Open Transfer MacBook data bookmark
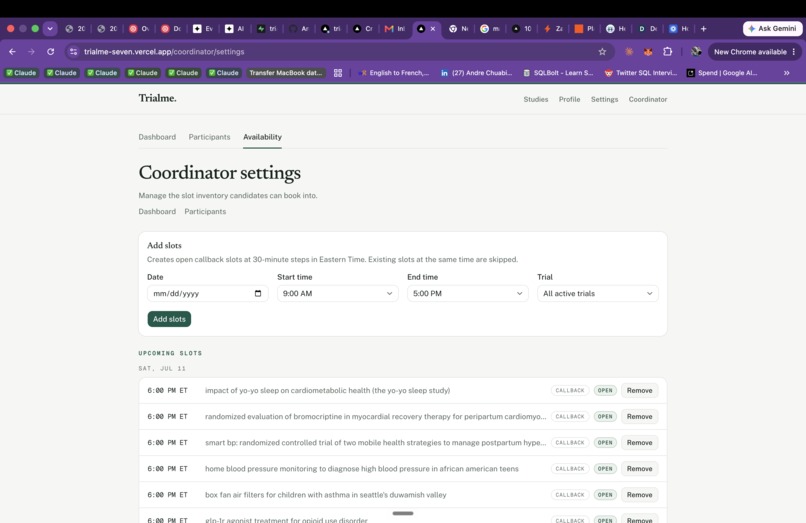The width and height of the screenshot is (806, 523). click(x=286, y=73)
